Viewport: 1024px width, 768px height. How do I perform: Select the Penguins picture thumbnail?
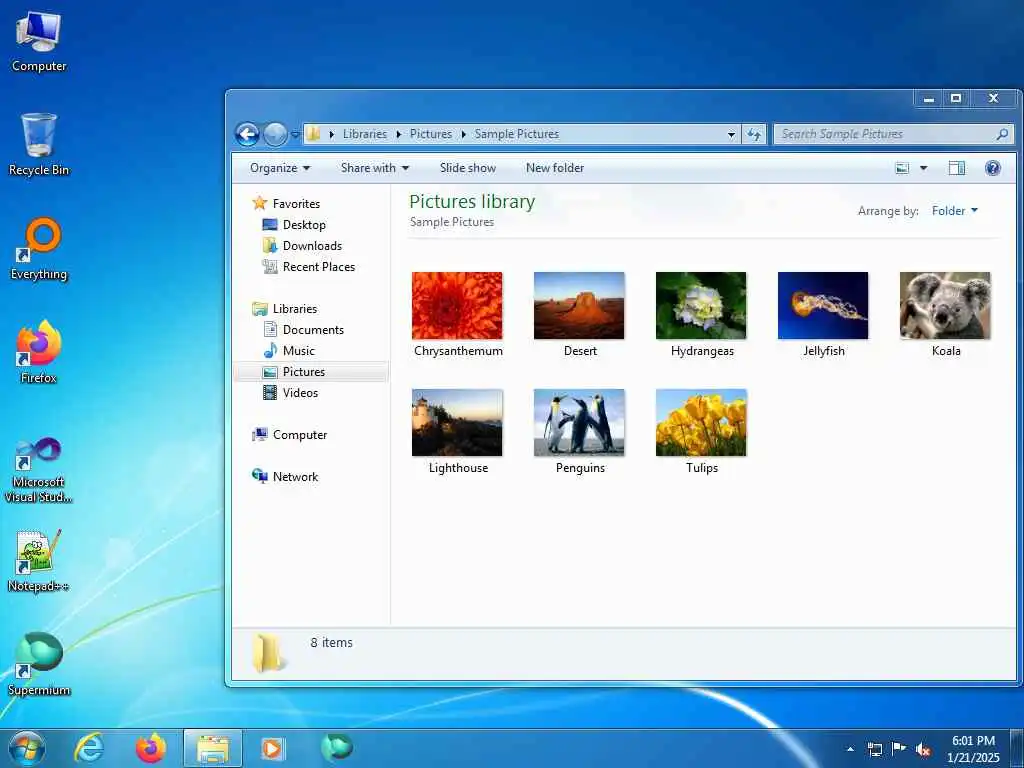579,423
